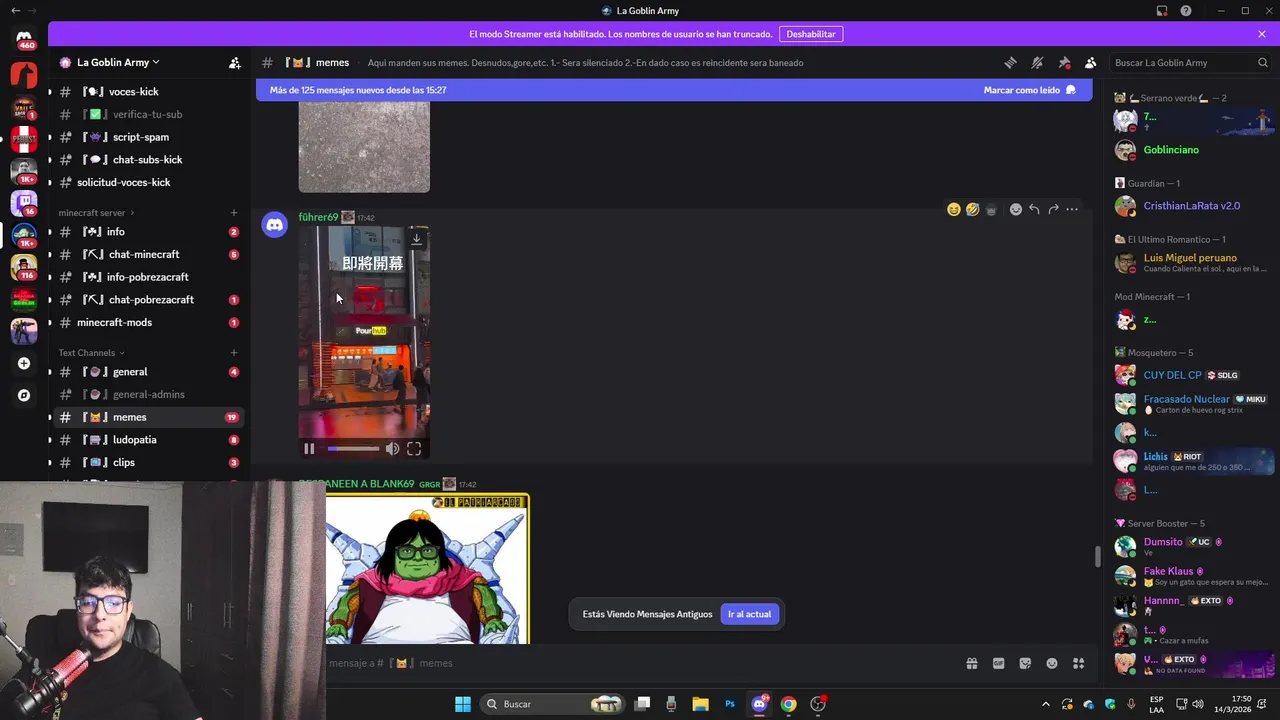Image resolution: width=1280 pixels, height=720 pixels.
Task: Open the chat-subs-kick channel
Action: click(150, 160)
